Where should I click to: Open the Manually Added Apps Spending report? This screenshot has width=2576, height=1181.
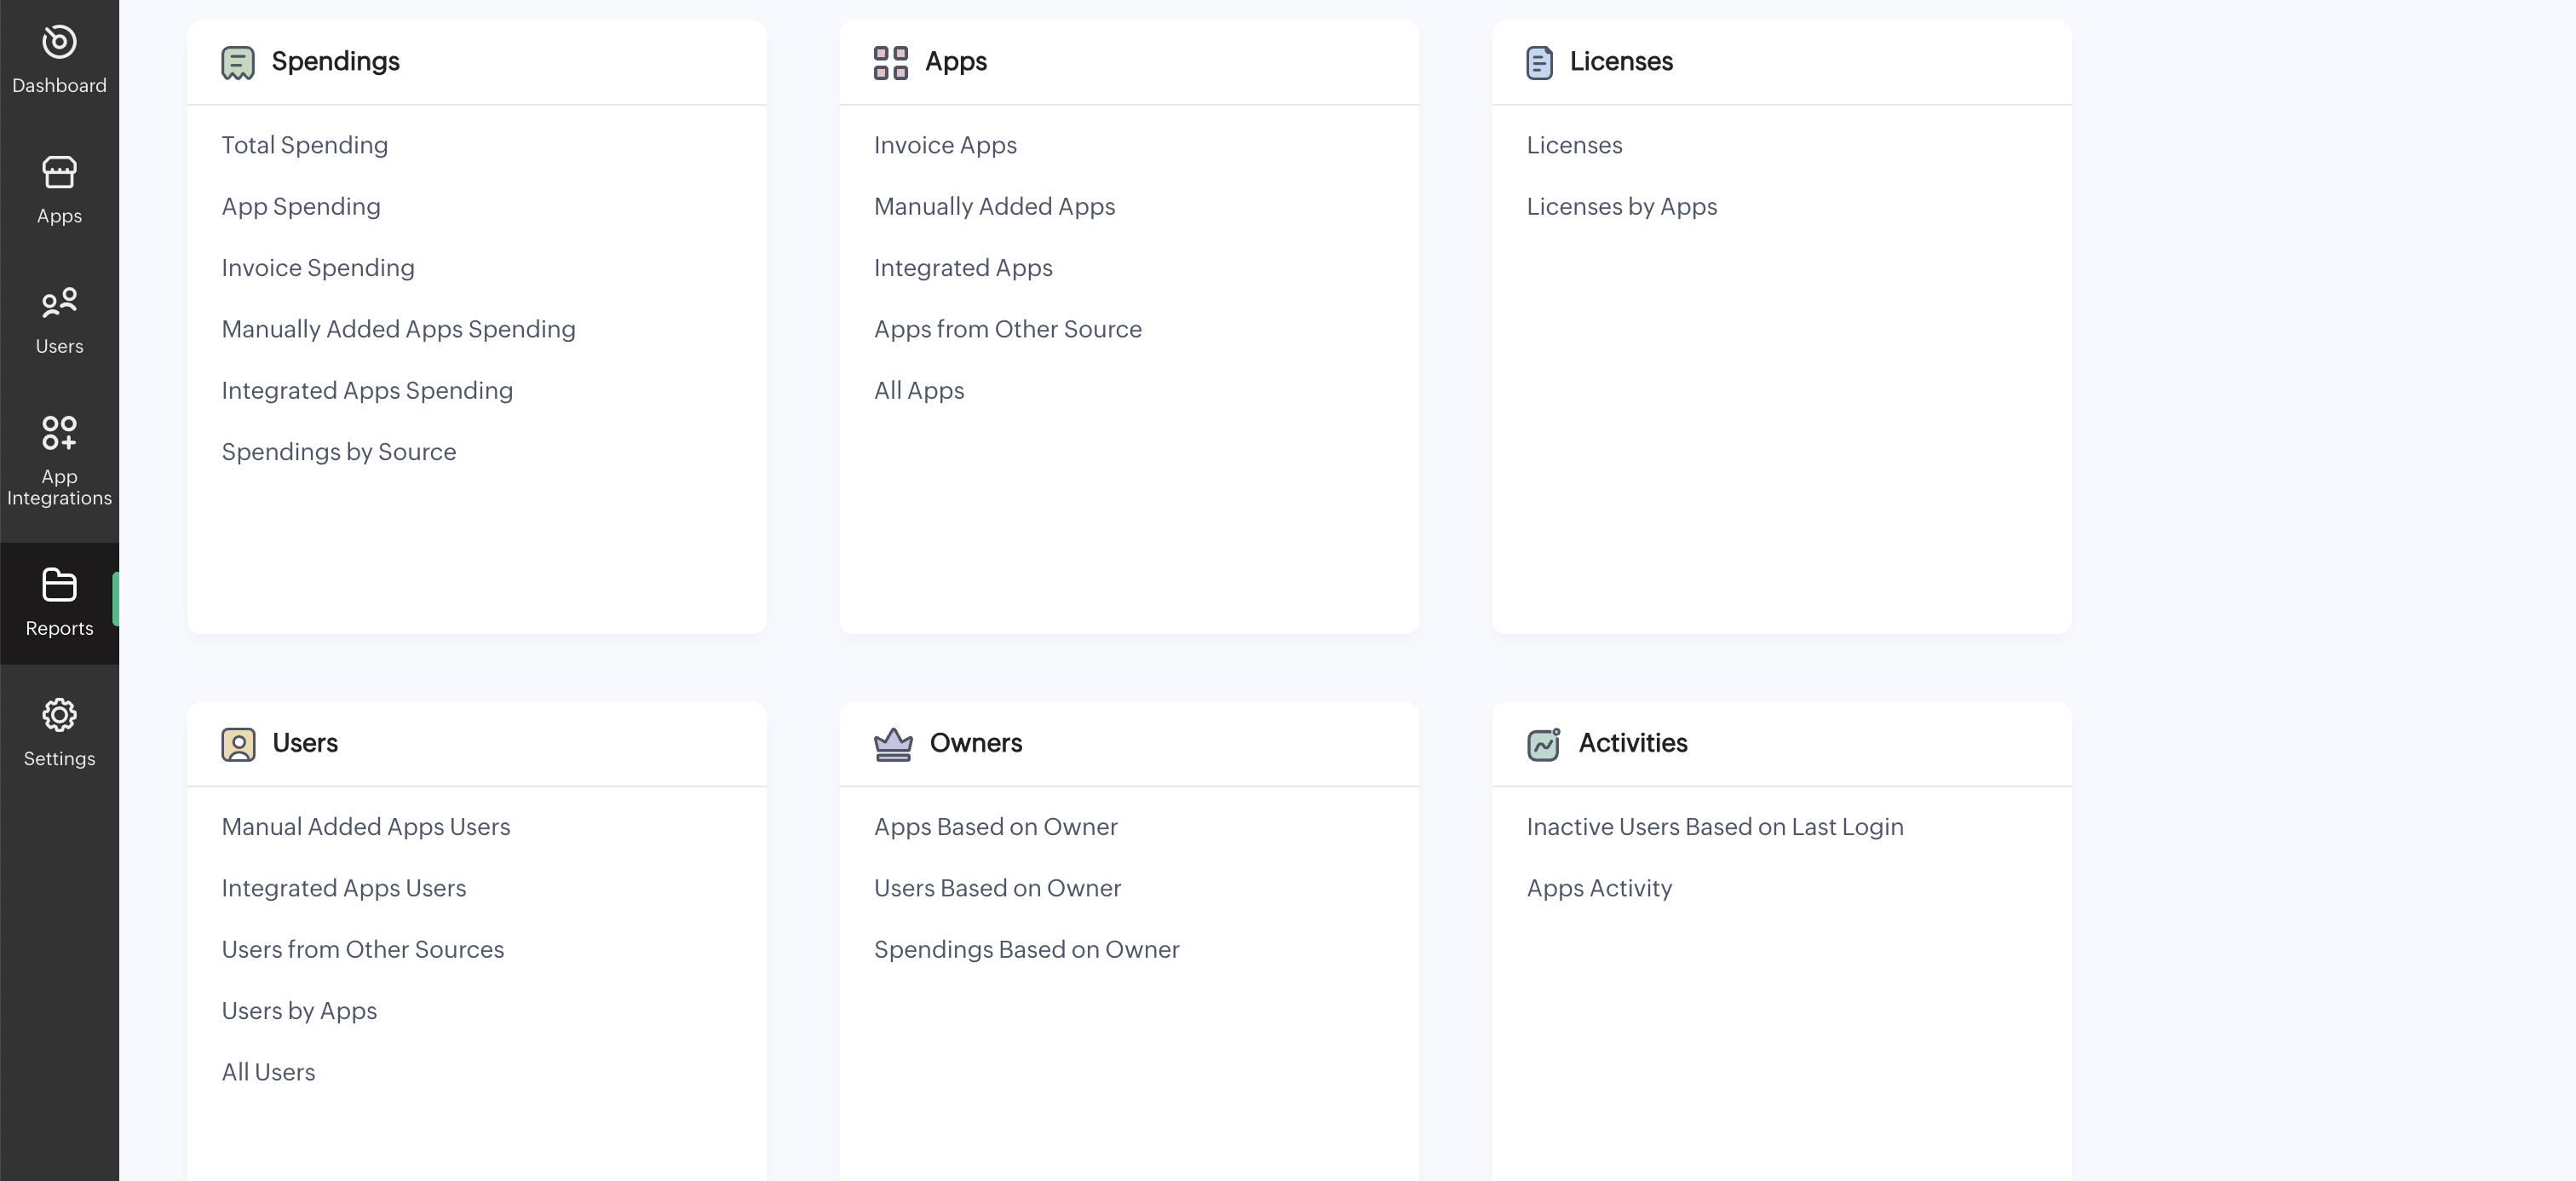pos(398,329)
